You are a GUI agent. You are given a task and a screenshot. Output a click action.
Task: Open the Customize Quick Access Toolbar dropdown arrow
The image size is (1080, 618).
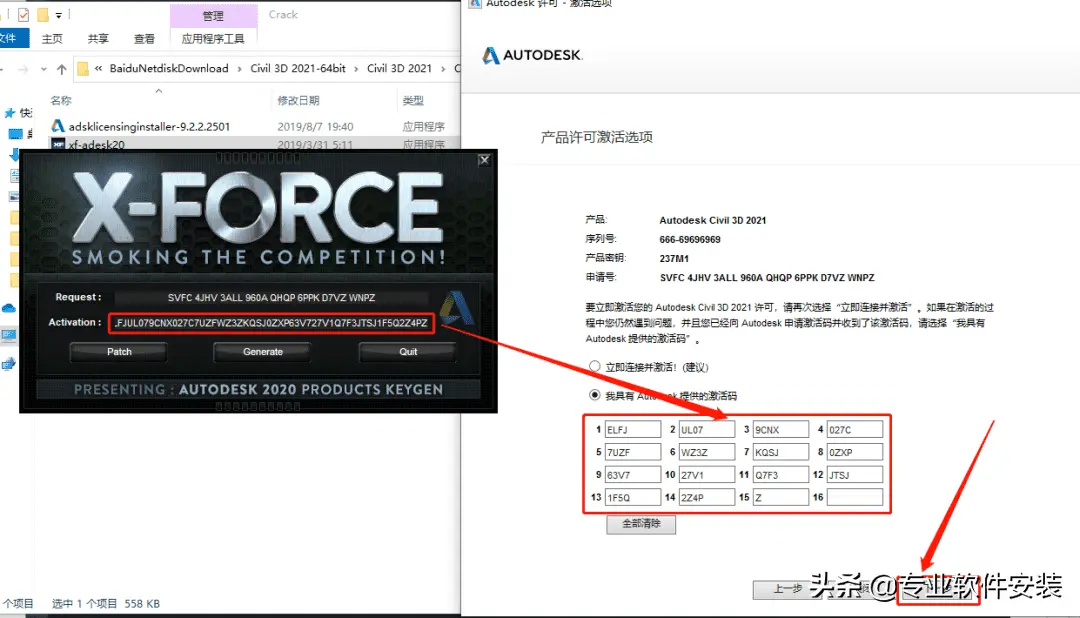click(x=59, y=14)
